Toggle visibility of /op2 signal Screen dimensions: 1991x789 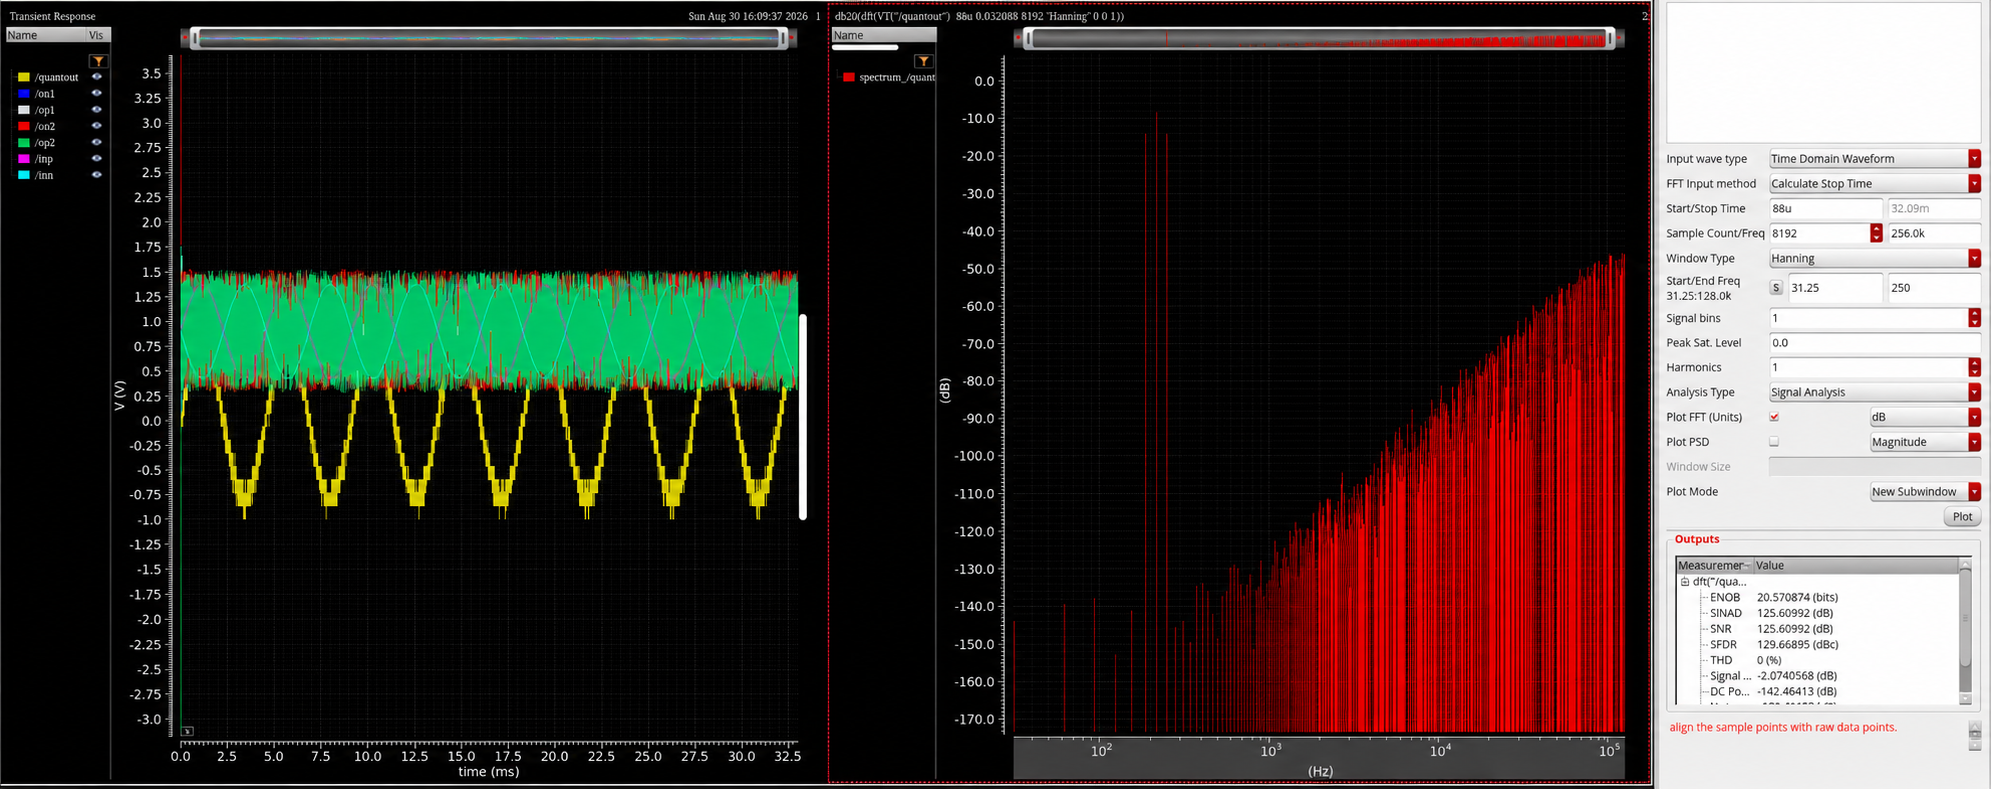[97, 143]
